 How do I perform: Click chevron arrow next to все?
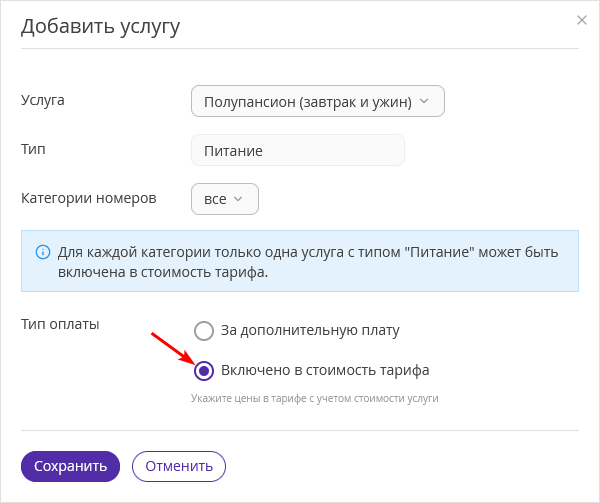[238, 199]
